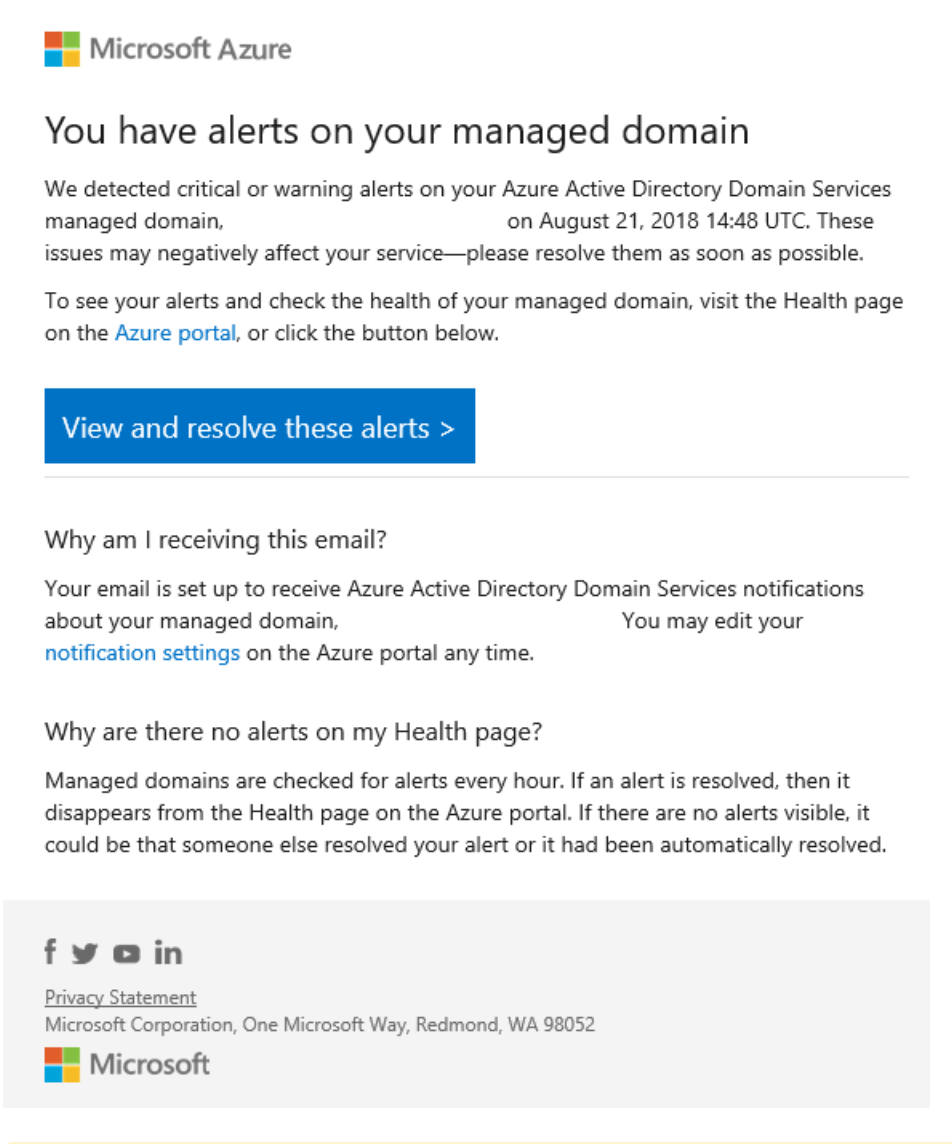Image resolution: width=952 pixels, height=1144 pixels.
Task: Click Why are there no alerts on my Health page heading
Action: click(x=293, y=732)
